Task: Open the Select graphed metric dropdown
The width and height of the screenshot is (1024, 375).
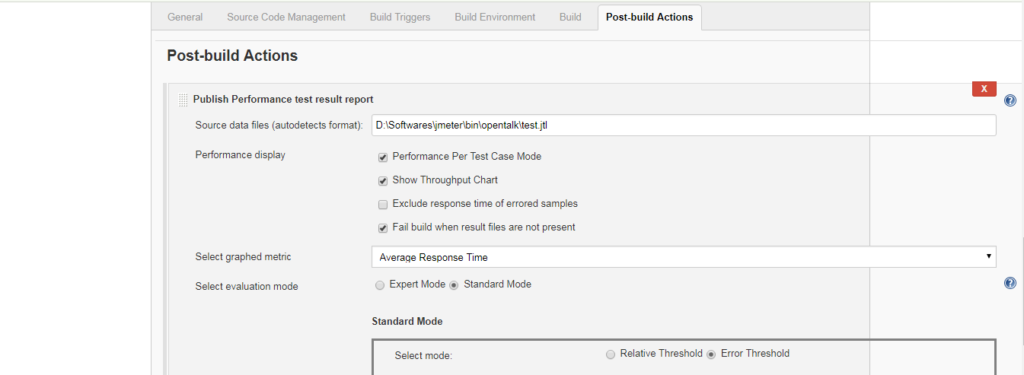Action: click(684, 257)
